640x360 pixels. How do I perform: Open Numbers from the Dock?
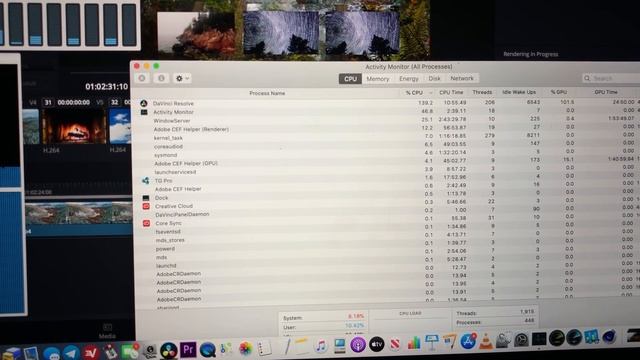pyautogui.click(x=413, y=343)
